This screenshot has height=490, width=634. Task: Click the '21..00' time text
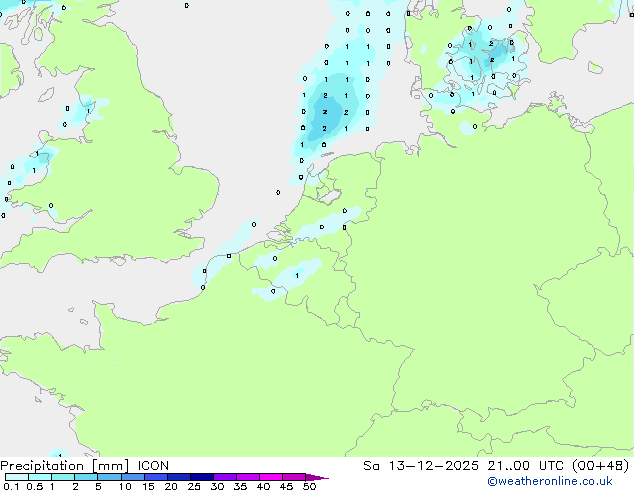tap(508, 466)
